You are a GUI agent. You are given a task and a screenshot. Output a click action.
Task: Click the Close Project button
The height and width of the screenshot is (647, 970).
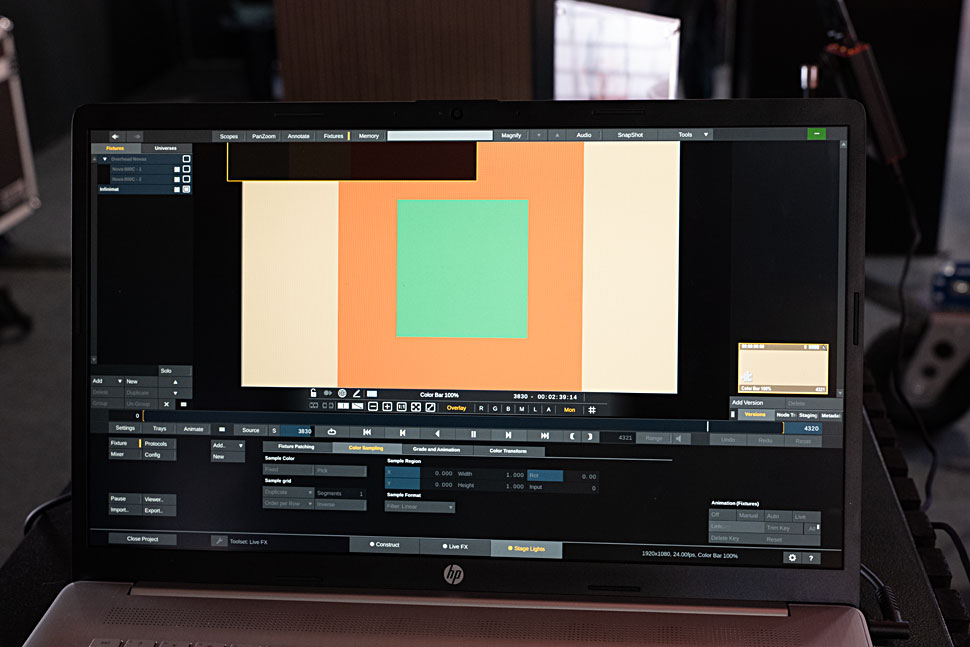(x=142, y=539)
